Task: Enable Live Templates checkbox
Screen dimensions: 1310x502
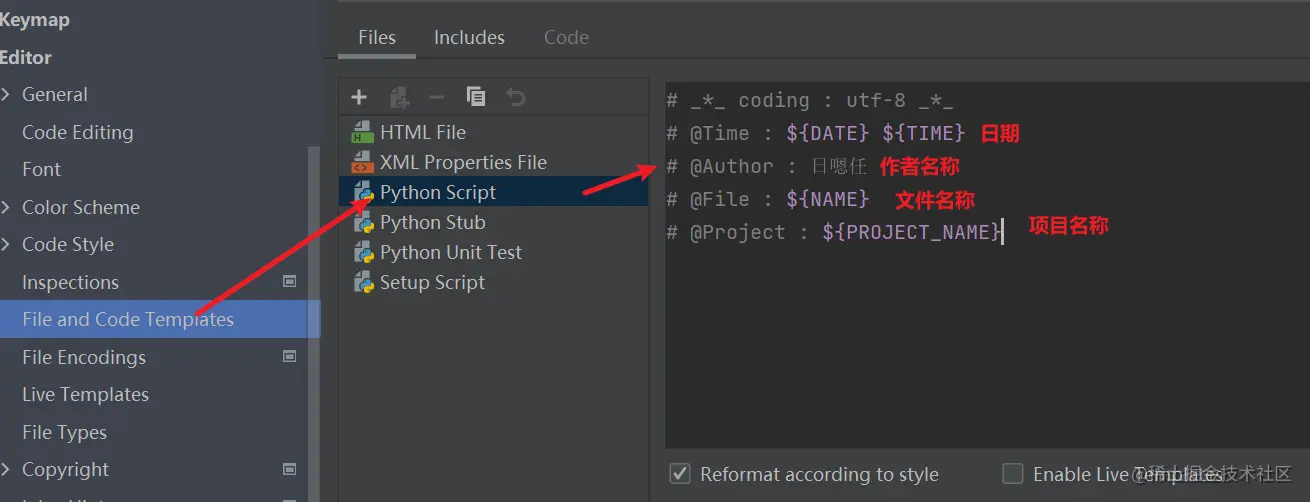Action: (x=1013, y=473)
